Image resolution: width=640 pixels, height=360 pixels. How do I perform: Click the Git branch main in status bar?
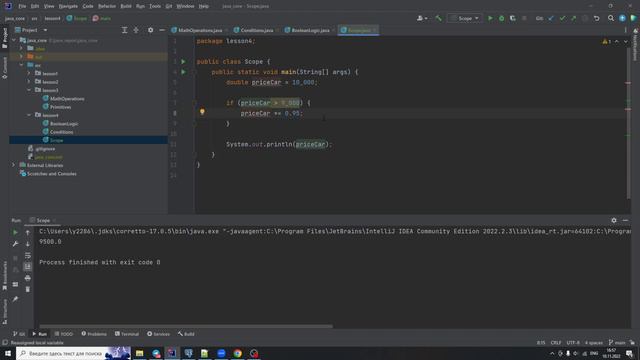[617, 342]
